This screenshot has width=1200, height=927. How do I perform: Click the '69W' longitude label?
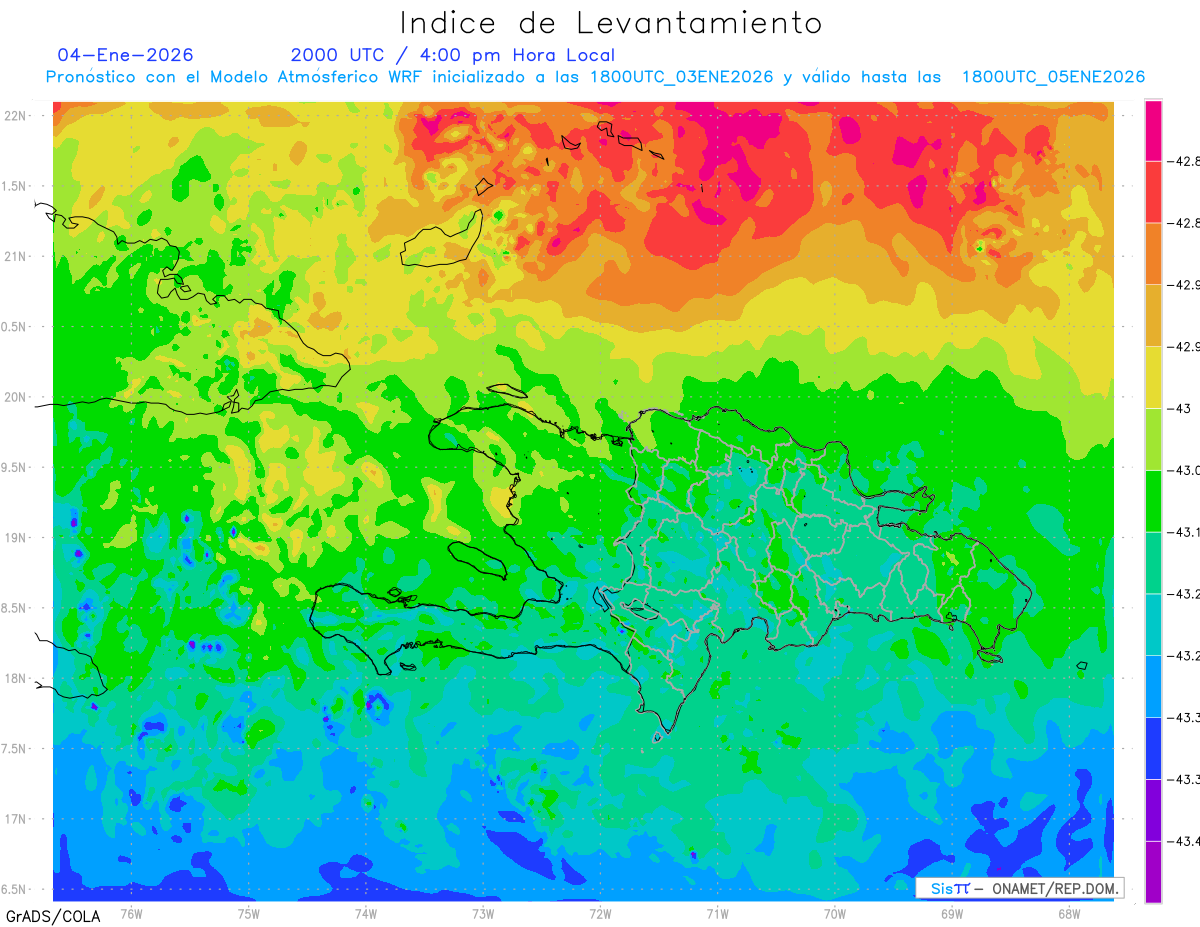[x=952, y=913]
